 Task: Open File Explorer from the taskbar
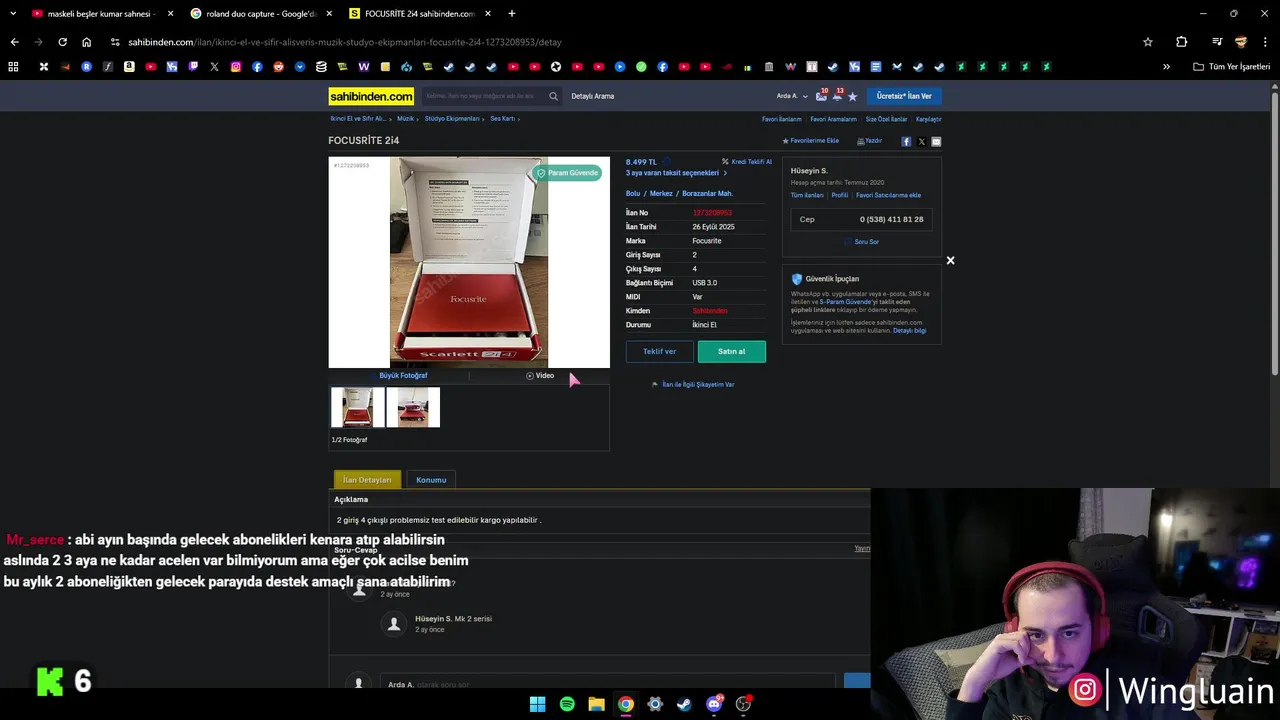tap(596, 704)
